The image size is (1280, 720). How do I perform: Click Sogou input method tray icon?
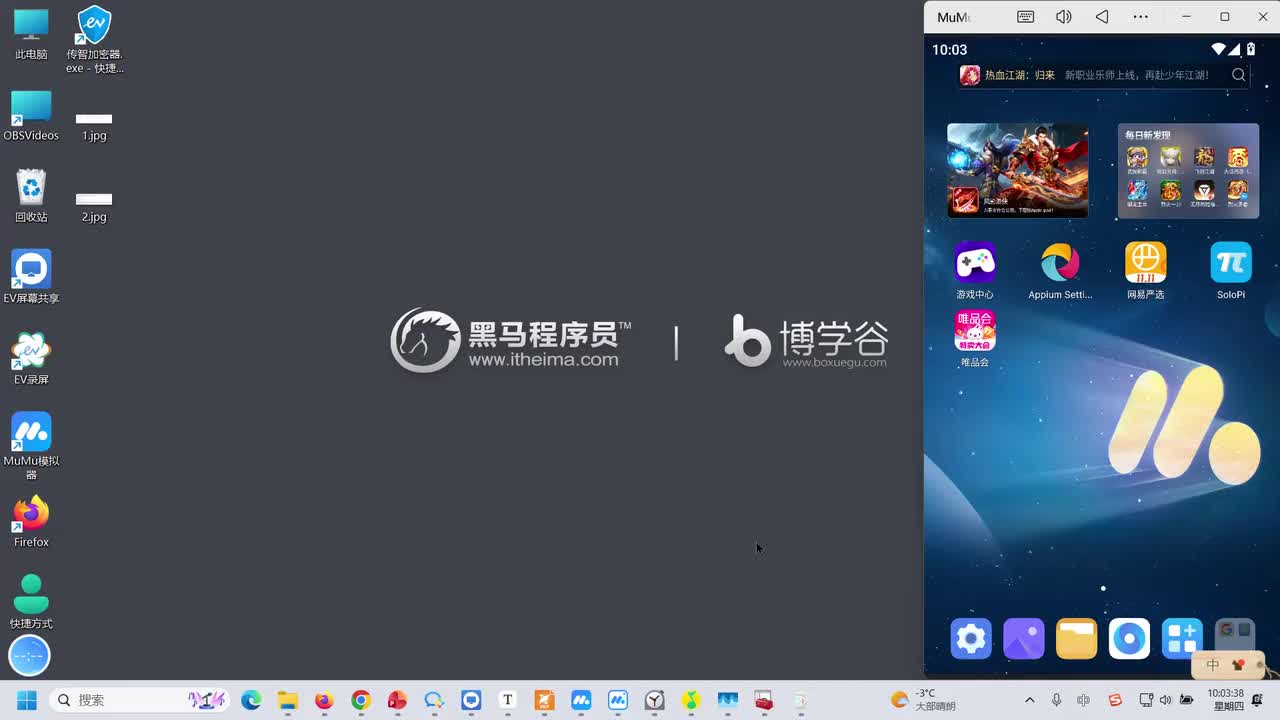(x=1115, y=700)
